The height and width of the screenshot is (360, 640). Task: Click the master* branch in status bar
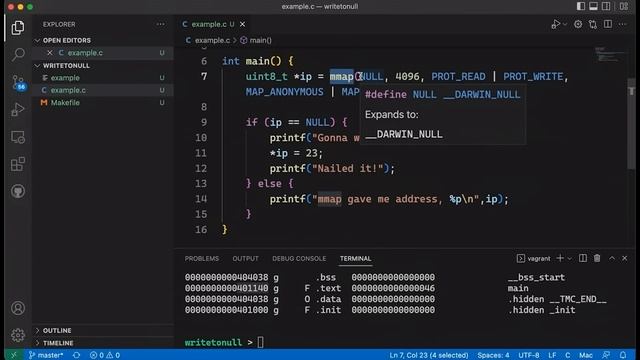point(46,355)
